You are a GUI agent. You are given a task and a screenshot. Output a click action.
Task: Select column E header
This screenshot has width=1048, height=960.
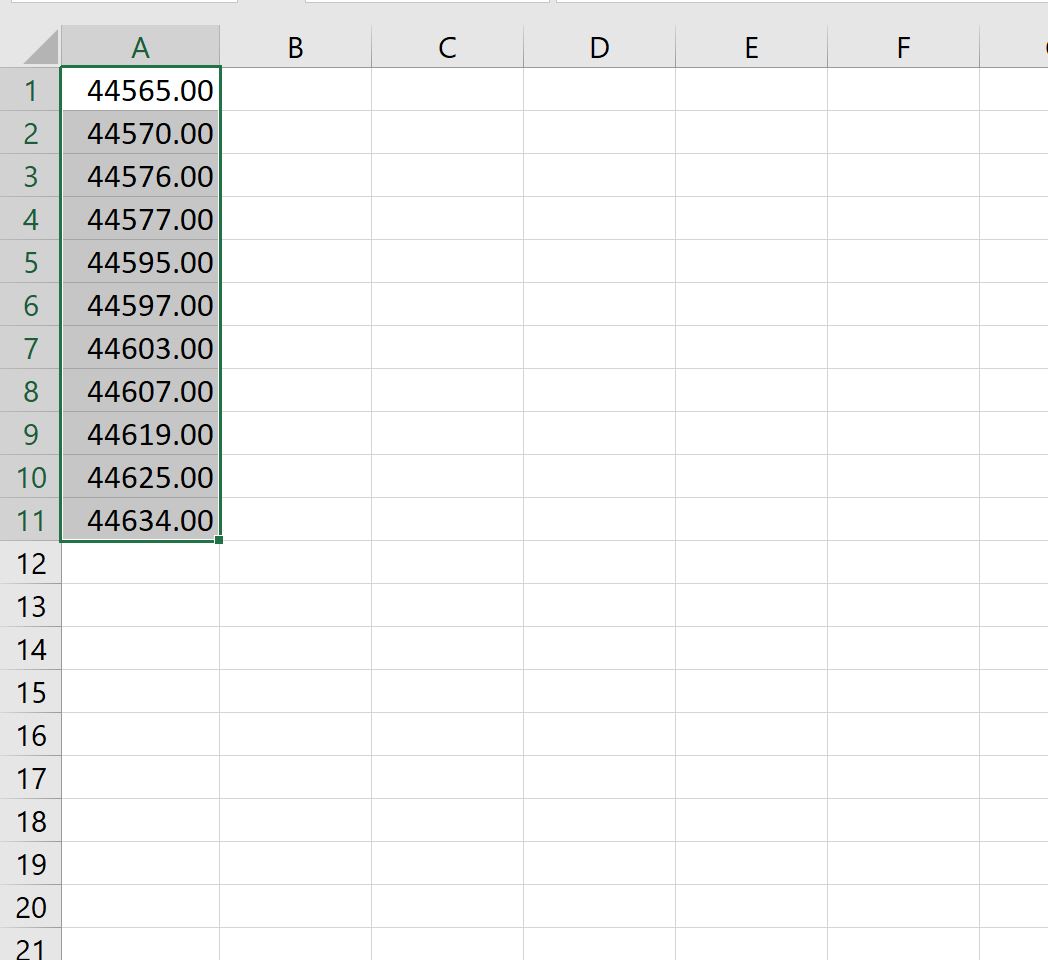751,47
